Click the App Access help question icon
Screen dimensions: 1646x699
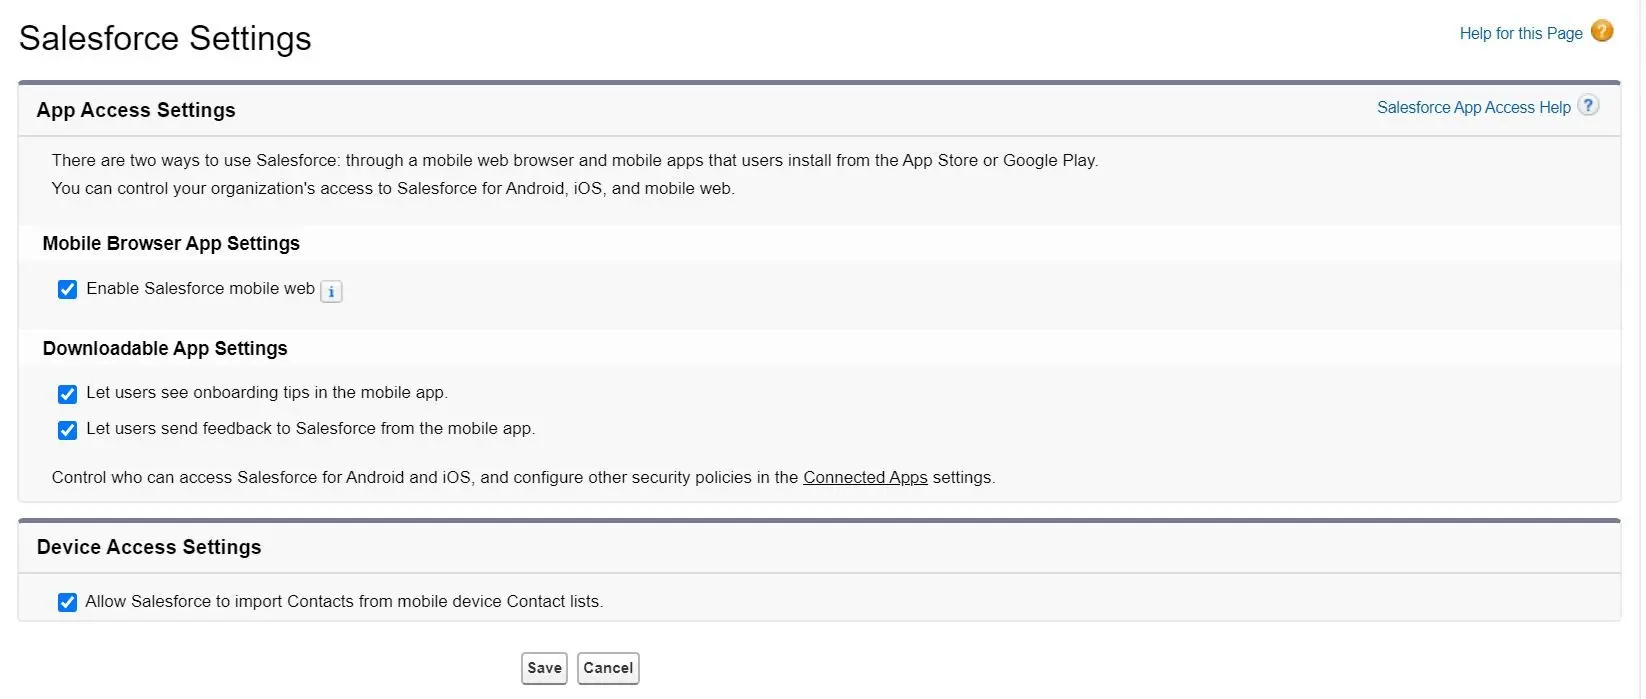[x=1588, y=106]
